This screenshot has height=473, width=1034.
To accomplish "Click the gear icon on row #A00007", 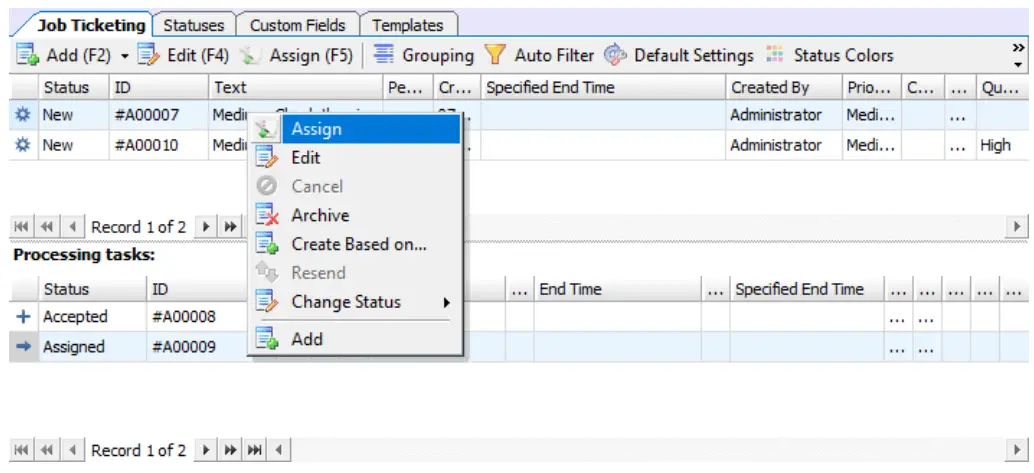I will pos(23,115).
